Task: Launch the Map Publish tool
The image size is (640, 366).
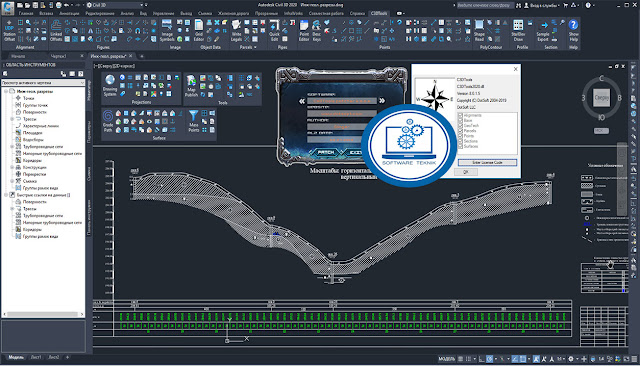Action: coord(191,86)
